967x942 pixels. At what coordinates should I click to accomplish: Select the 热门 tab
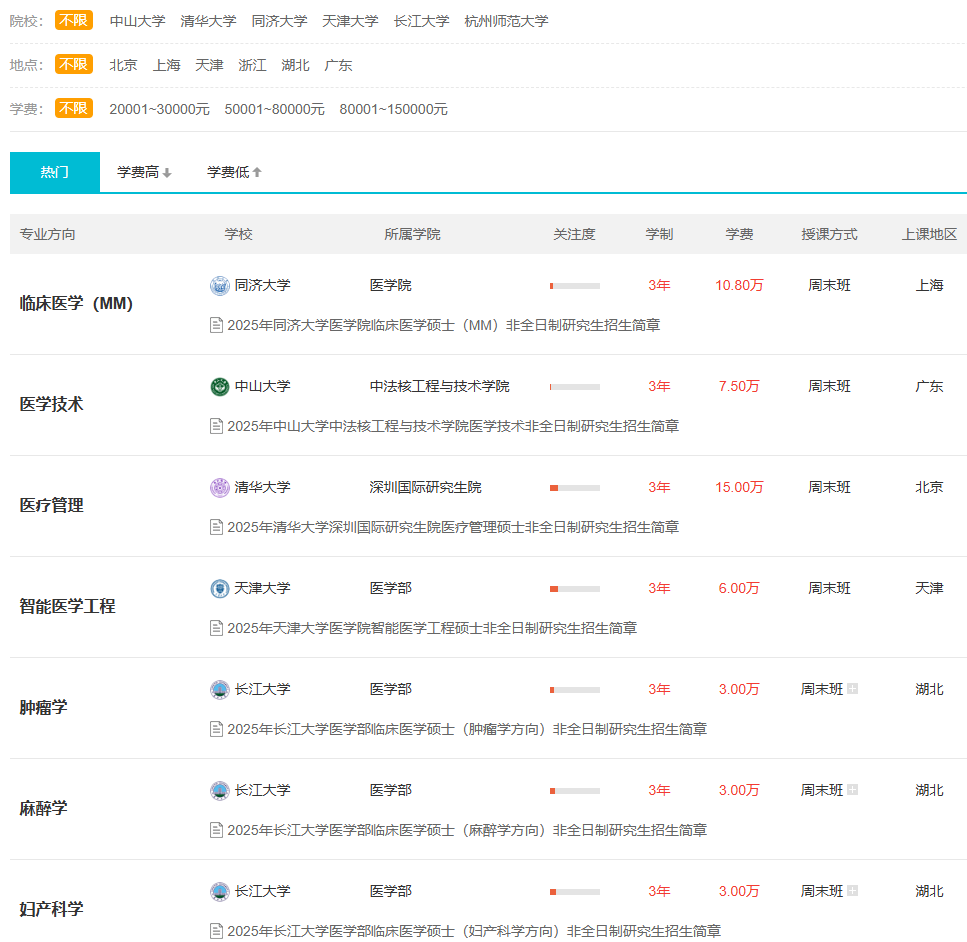point(55,172)
